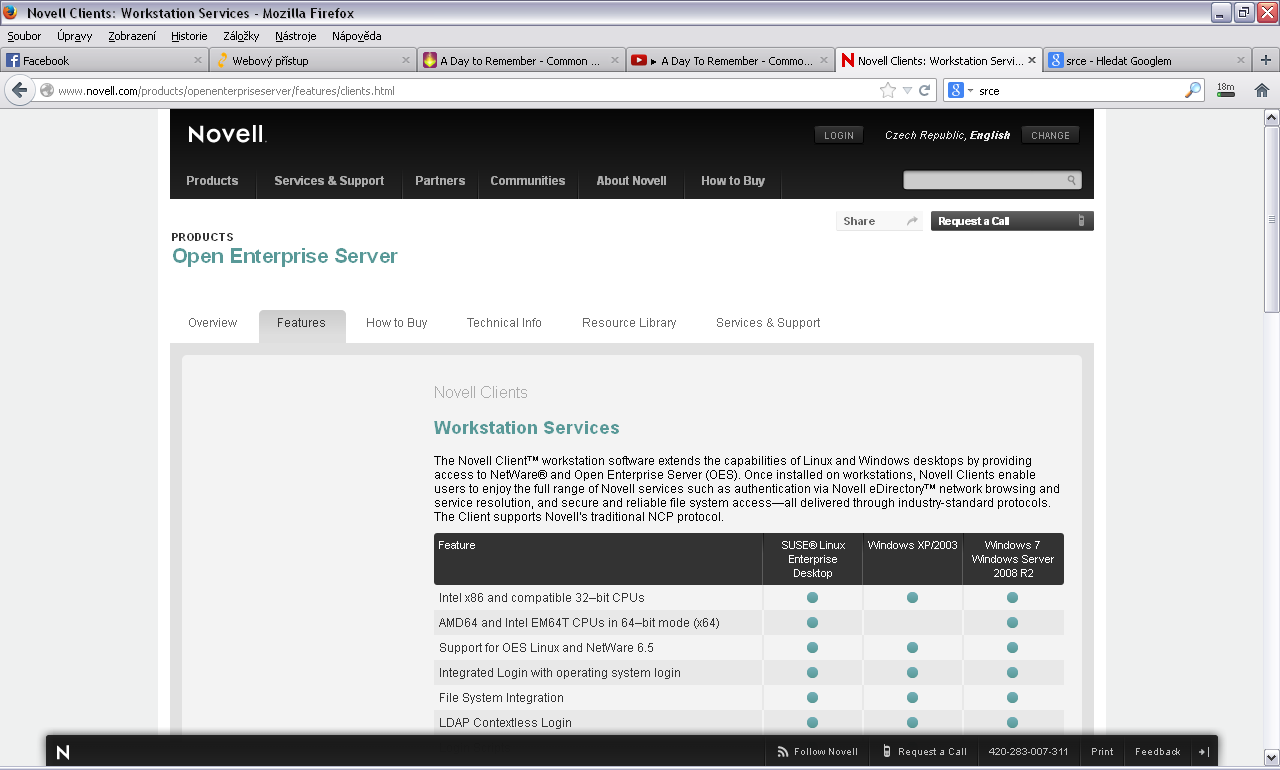Click Follow Novell in the bottom bar
1280x770 pixels.
click(x=818, y=752)
